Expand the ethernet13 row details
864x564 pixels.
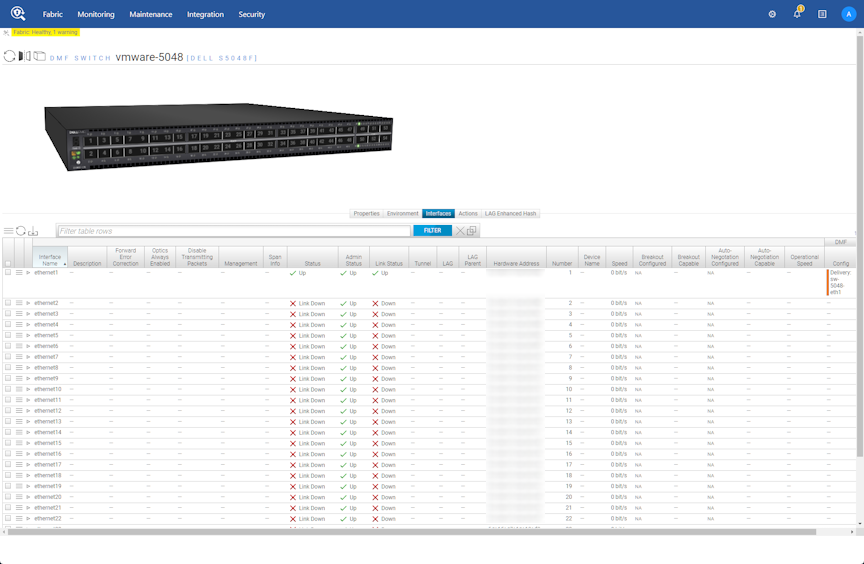28,422
